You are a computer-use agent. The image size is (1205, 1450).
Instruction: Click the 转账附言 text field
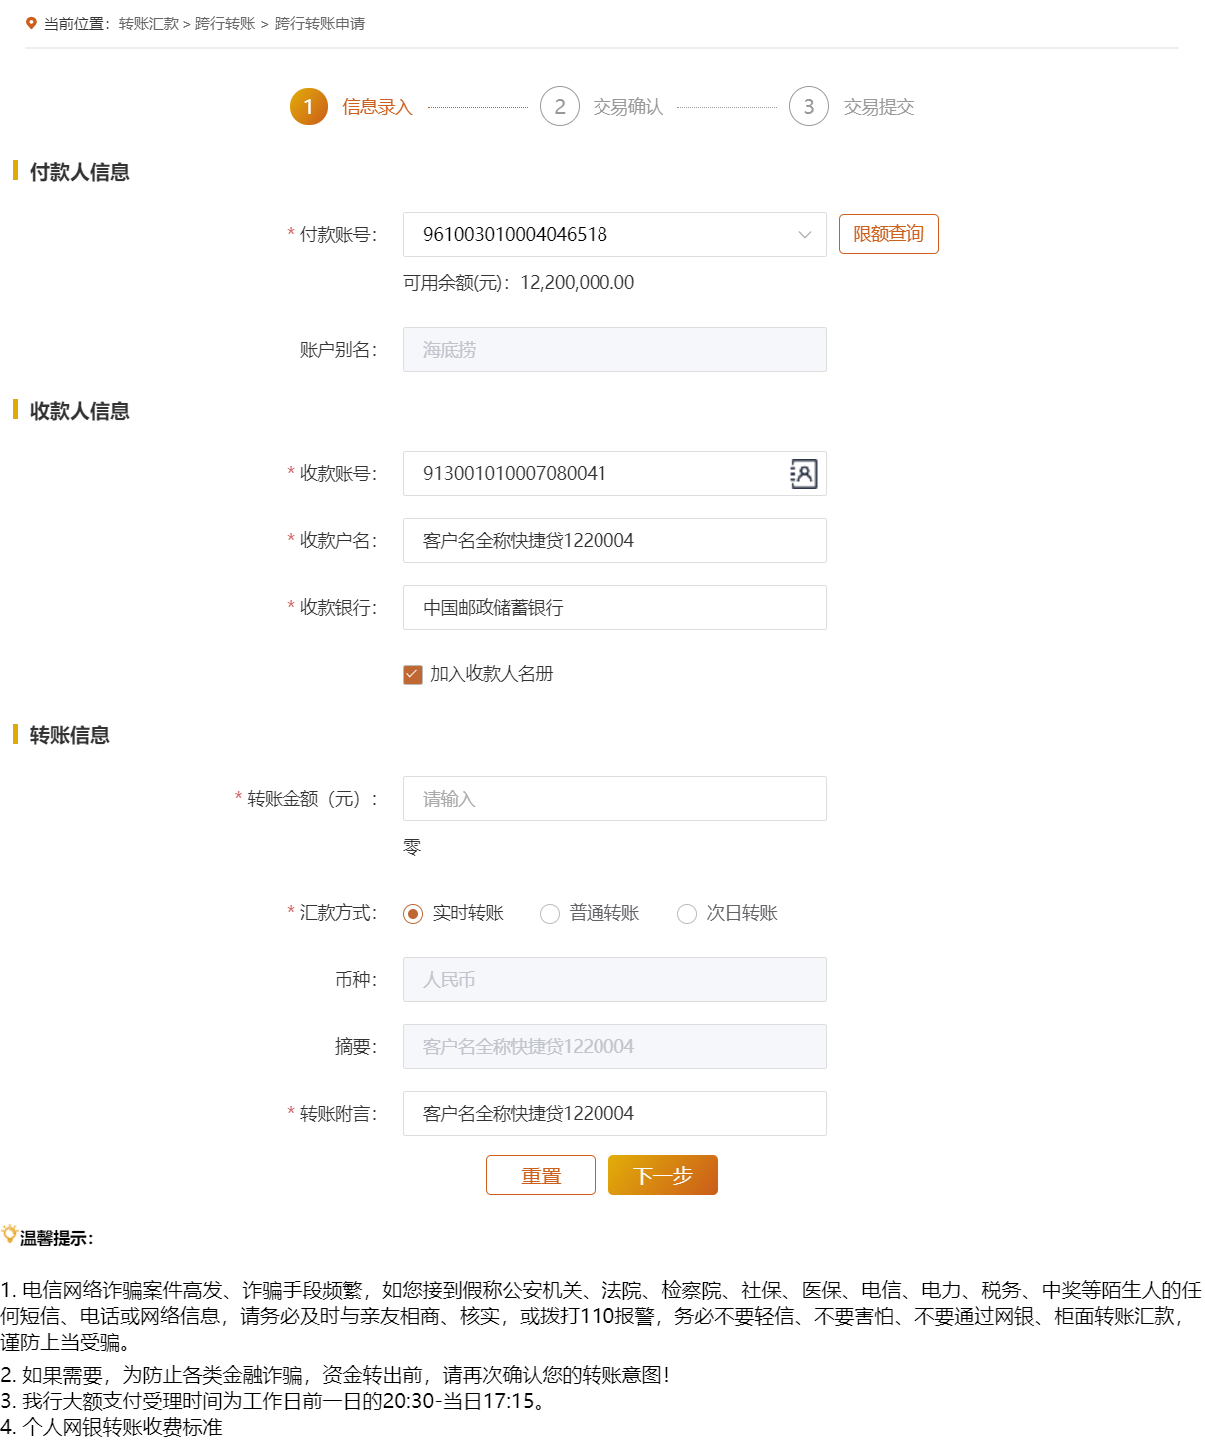click(613, 1113)
